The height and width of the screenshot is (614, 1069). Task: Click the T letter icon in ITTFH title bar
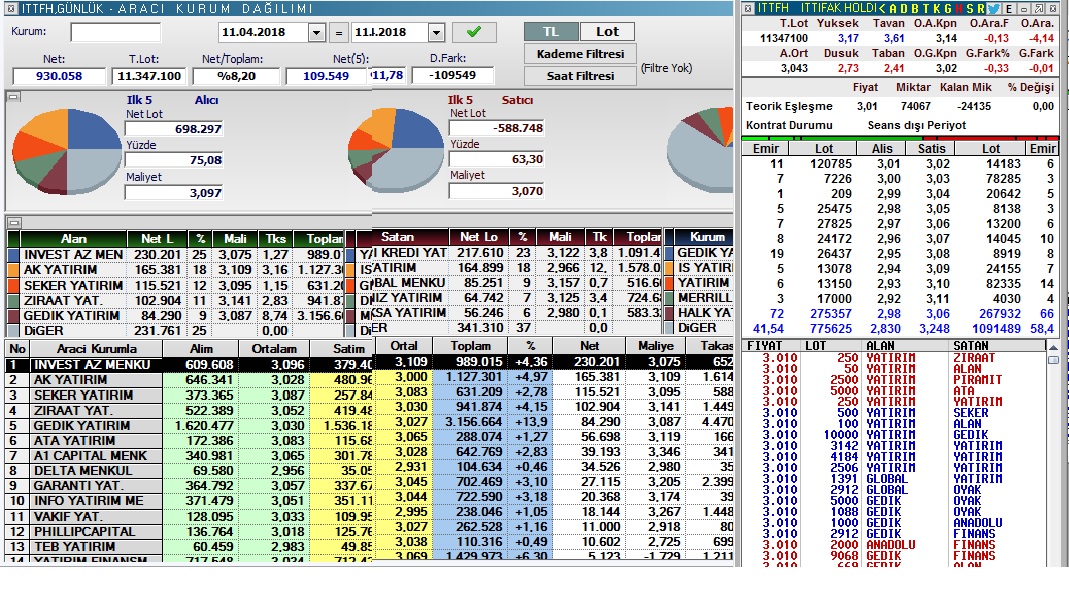coord(926,9)
